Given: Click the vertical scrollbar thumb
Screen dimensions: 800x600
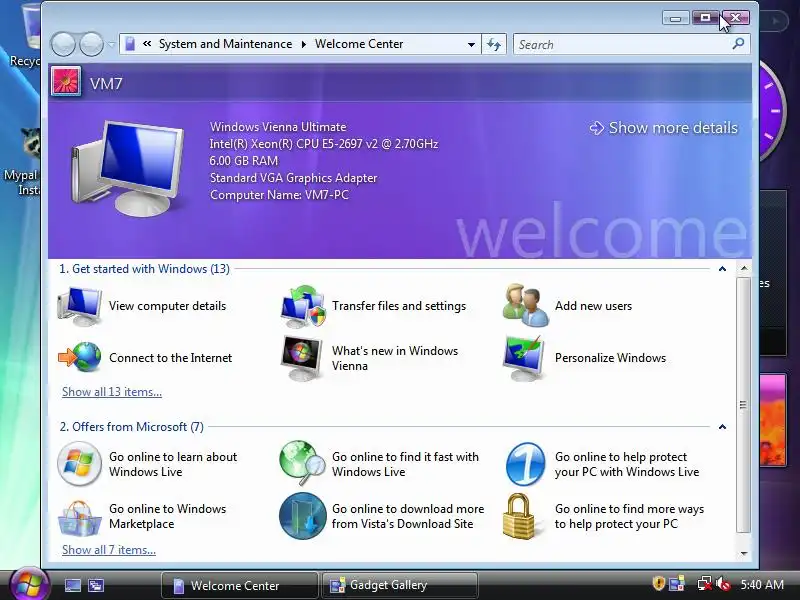Looking at the screenshot, I should [743, 405].
